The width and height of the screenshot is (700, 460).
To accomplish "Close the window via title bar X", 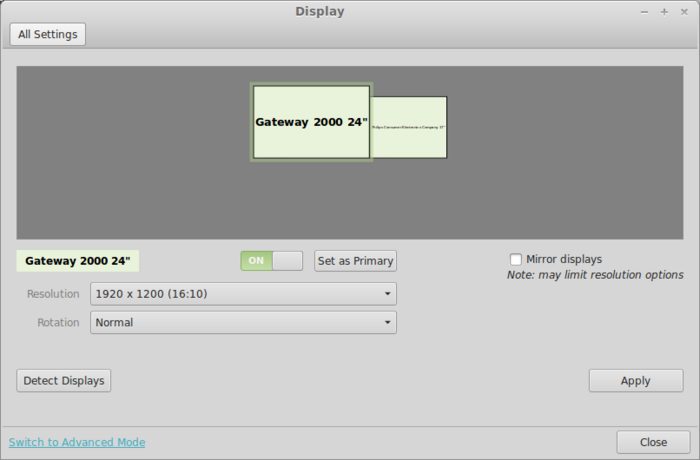I will [x=684, y=12].
